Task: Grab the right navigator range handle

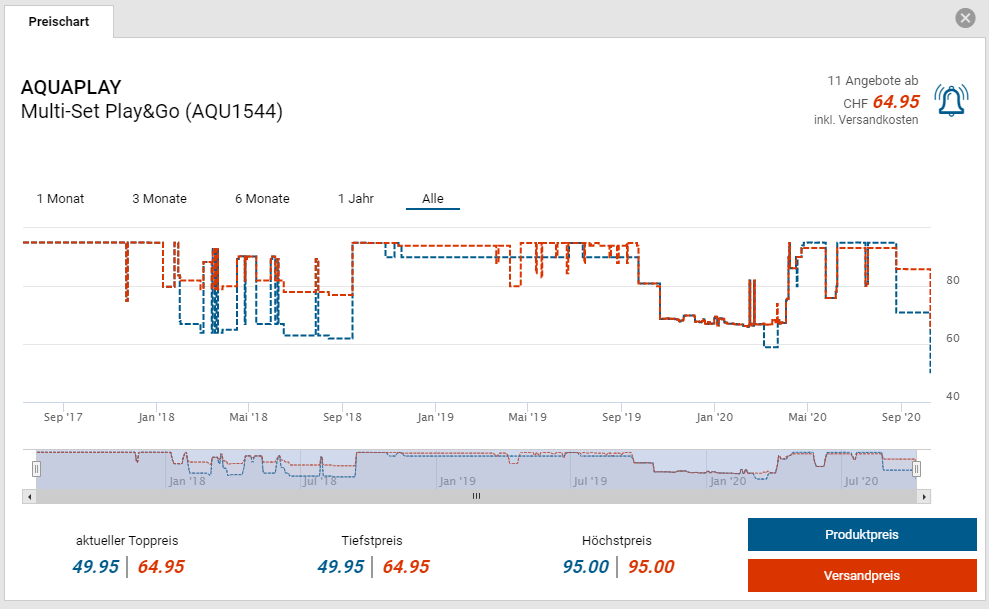Action: tap(916, 468)
